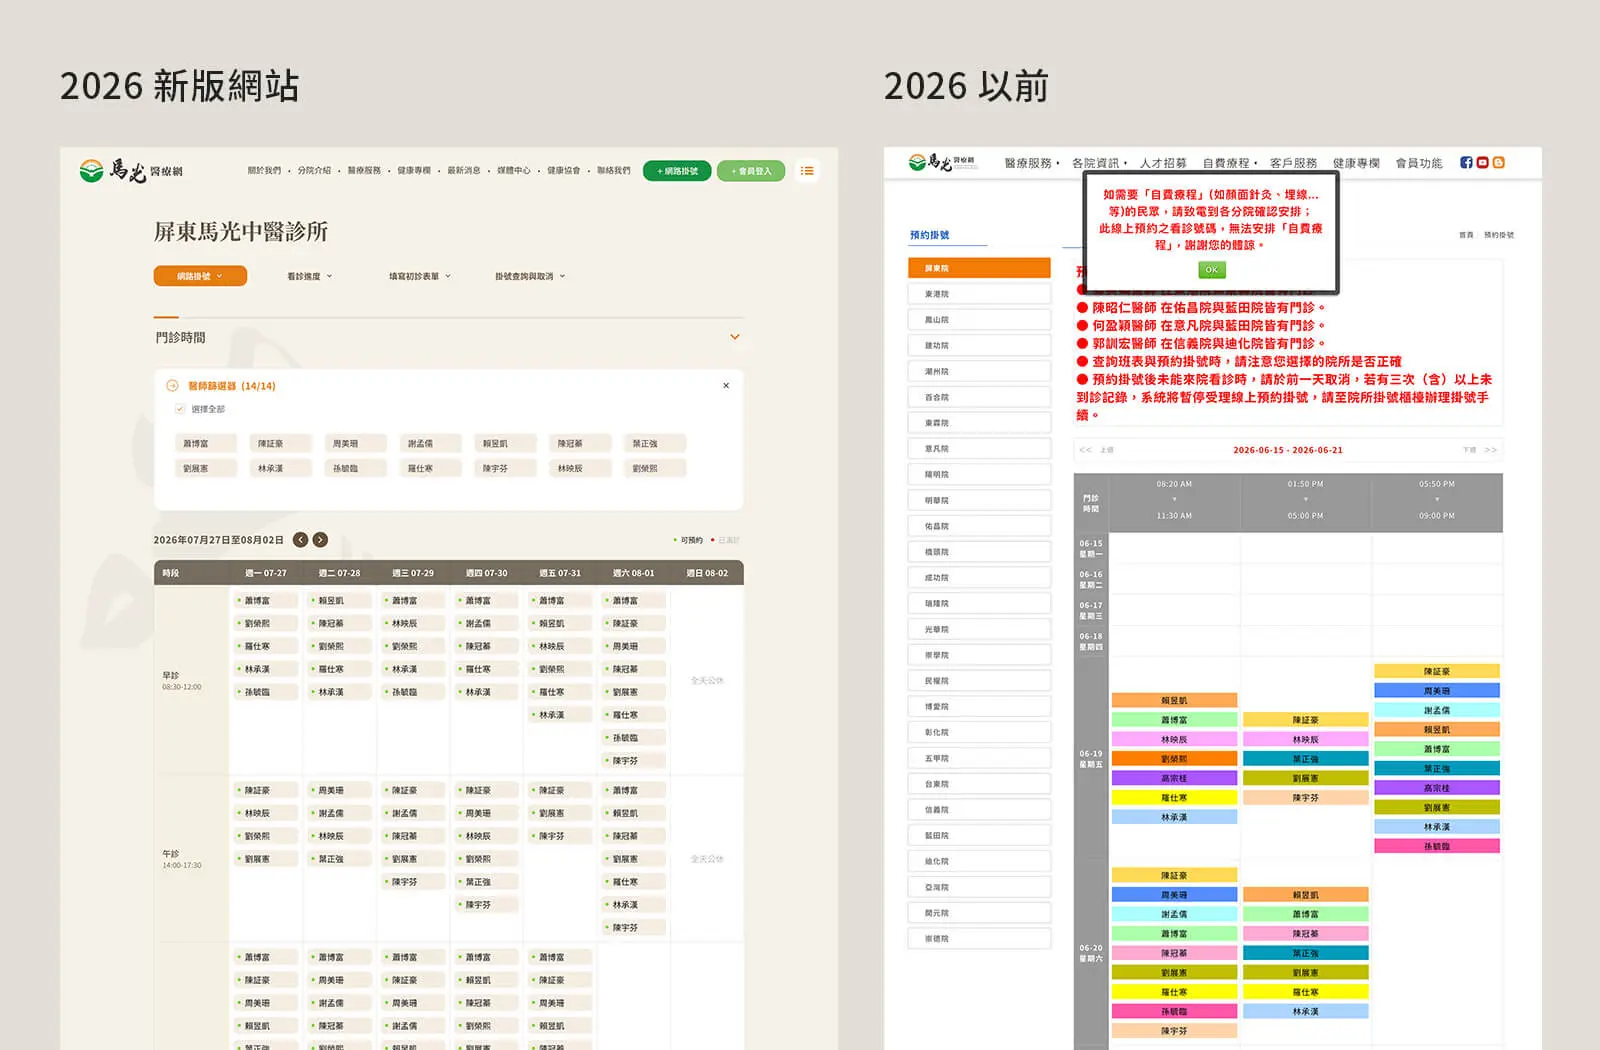Open the 填寫初診表單 dropdown
Viewport: 1600px width, 1050px height.
point(420,276)
